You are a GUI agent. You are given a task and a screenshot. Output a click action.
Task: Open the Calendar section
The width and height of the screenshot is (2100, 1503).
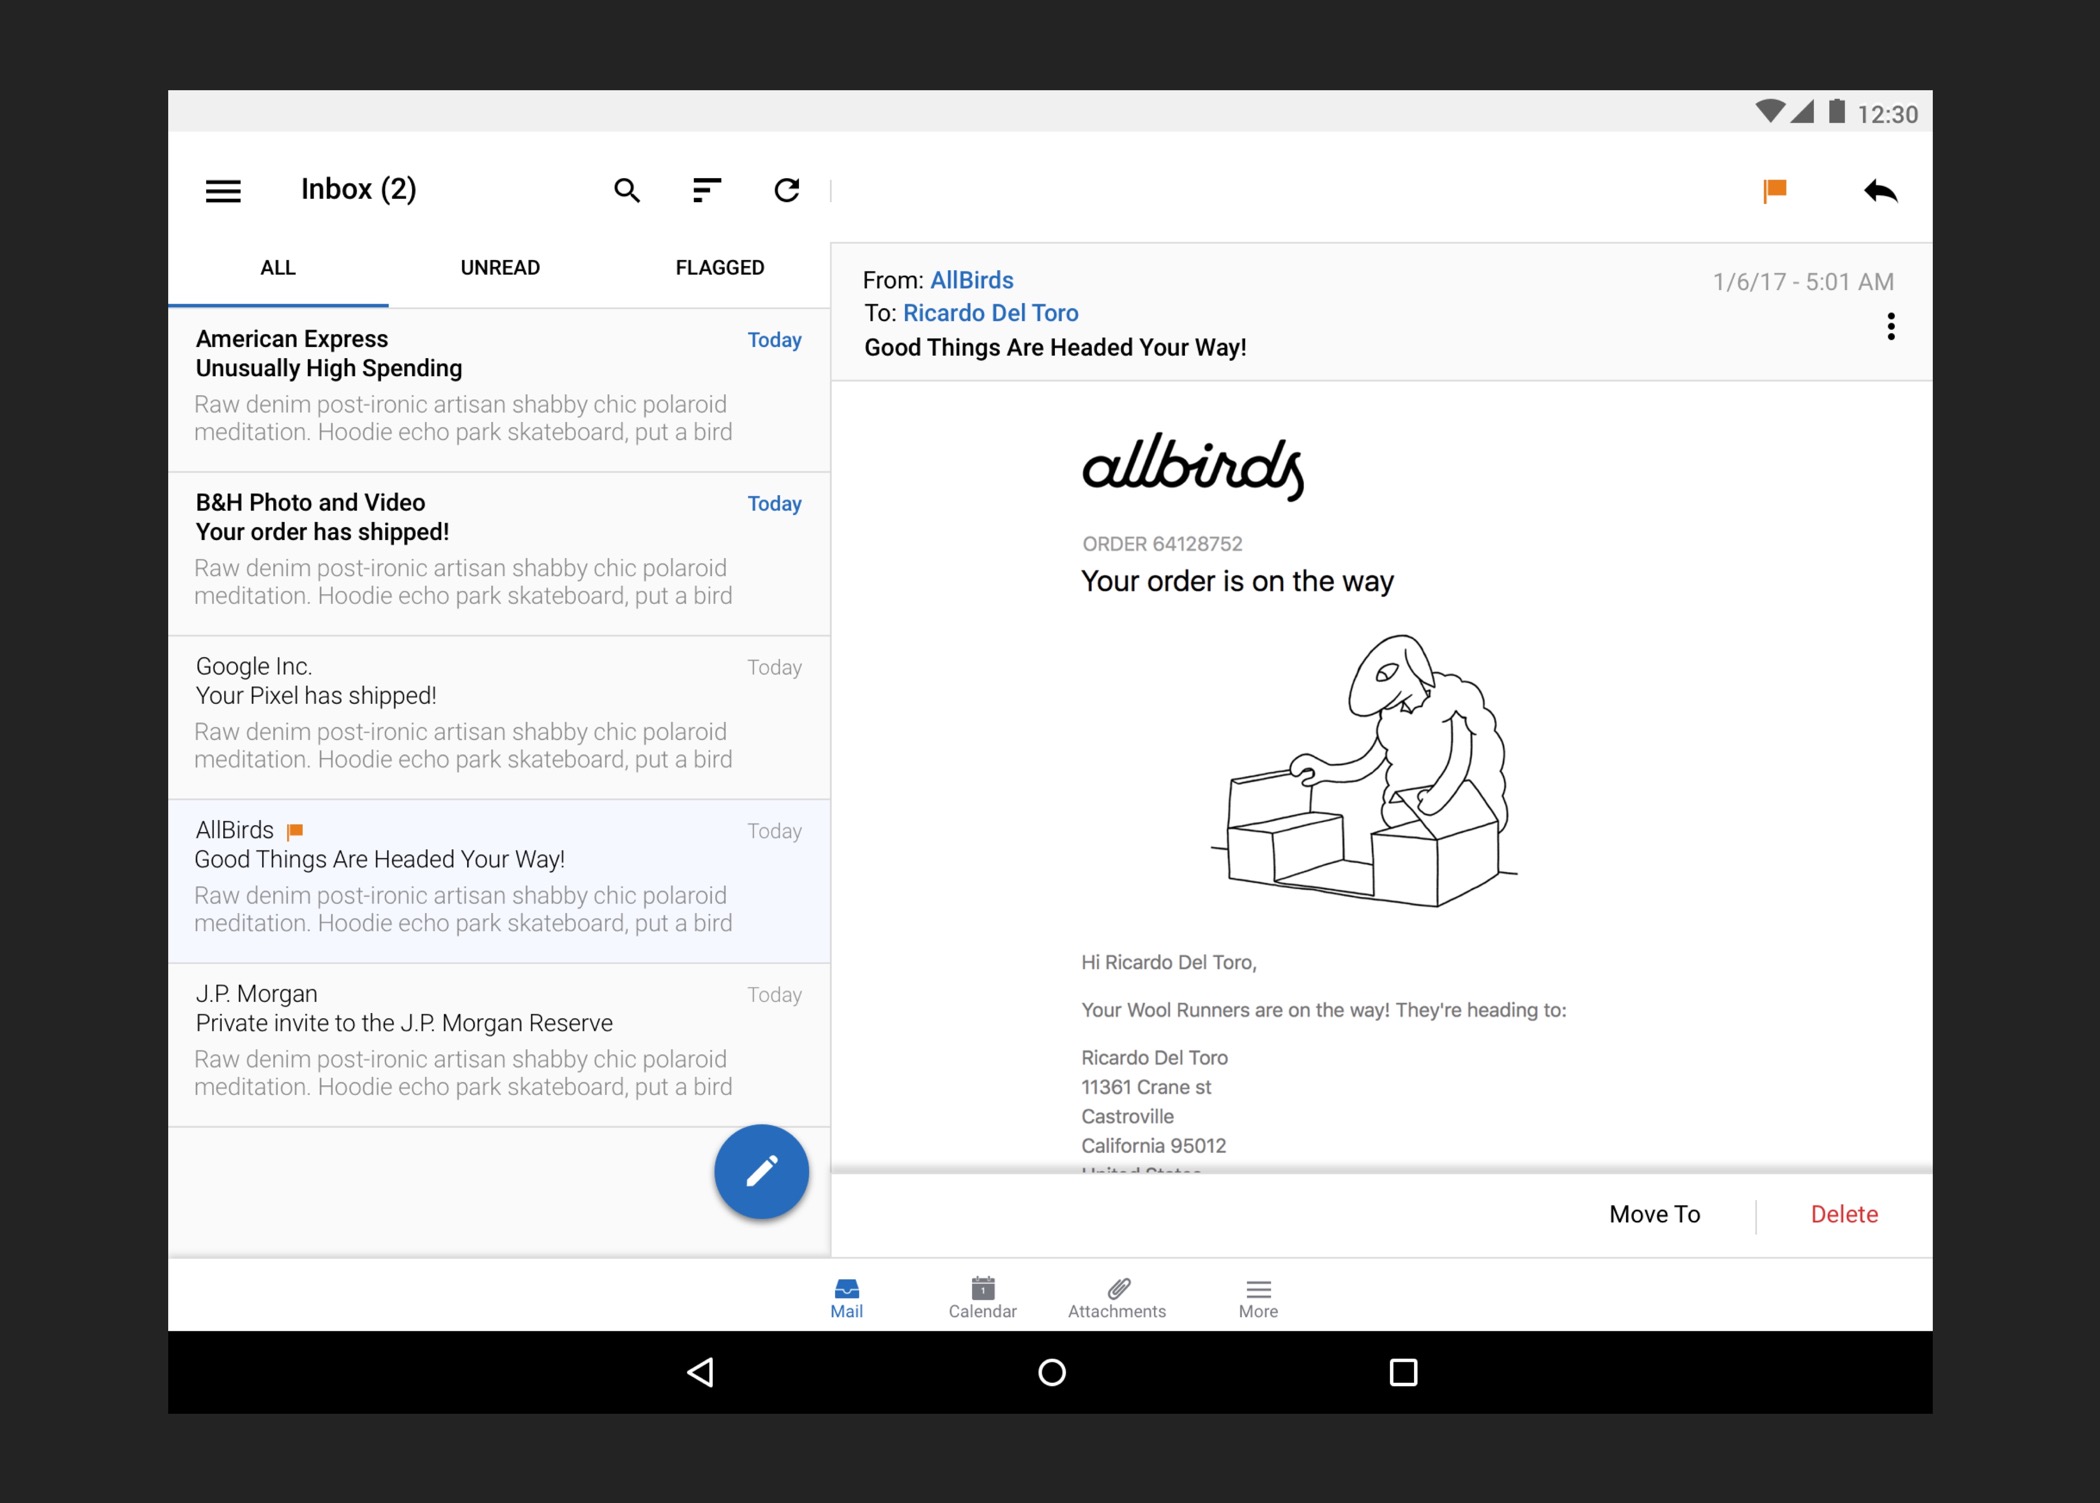[x=982, y=1297]
